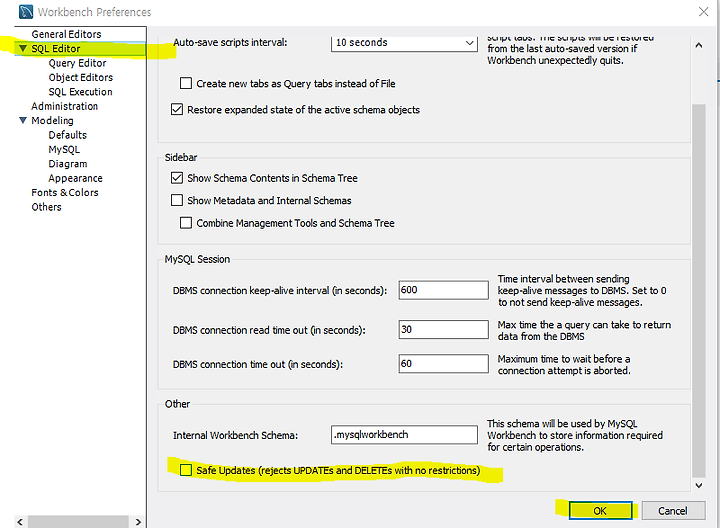Image resolution: width=720 pixels, height=528 pixels.
Task: Click the 'Max time the a query' description text
Action: [584, 331]
